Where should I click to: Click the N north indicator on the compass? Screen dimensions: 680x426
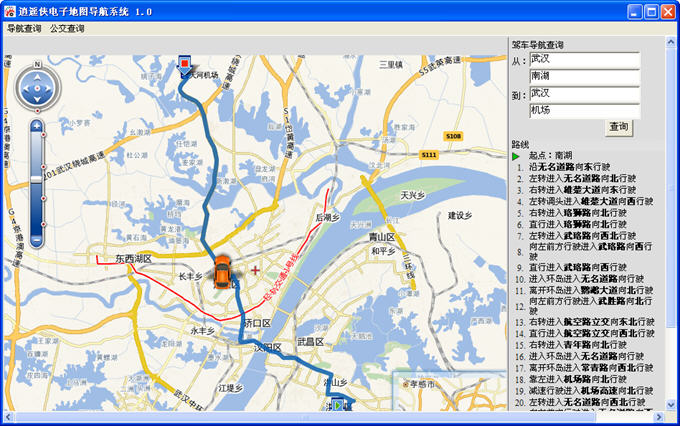pos(37,65)
